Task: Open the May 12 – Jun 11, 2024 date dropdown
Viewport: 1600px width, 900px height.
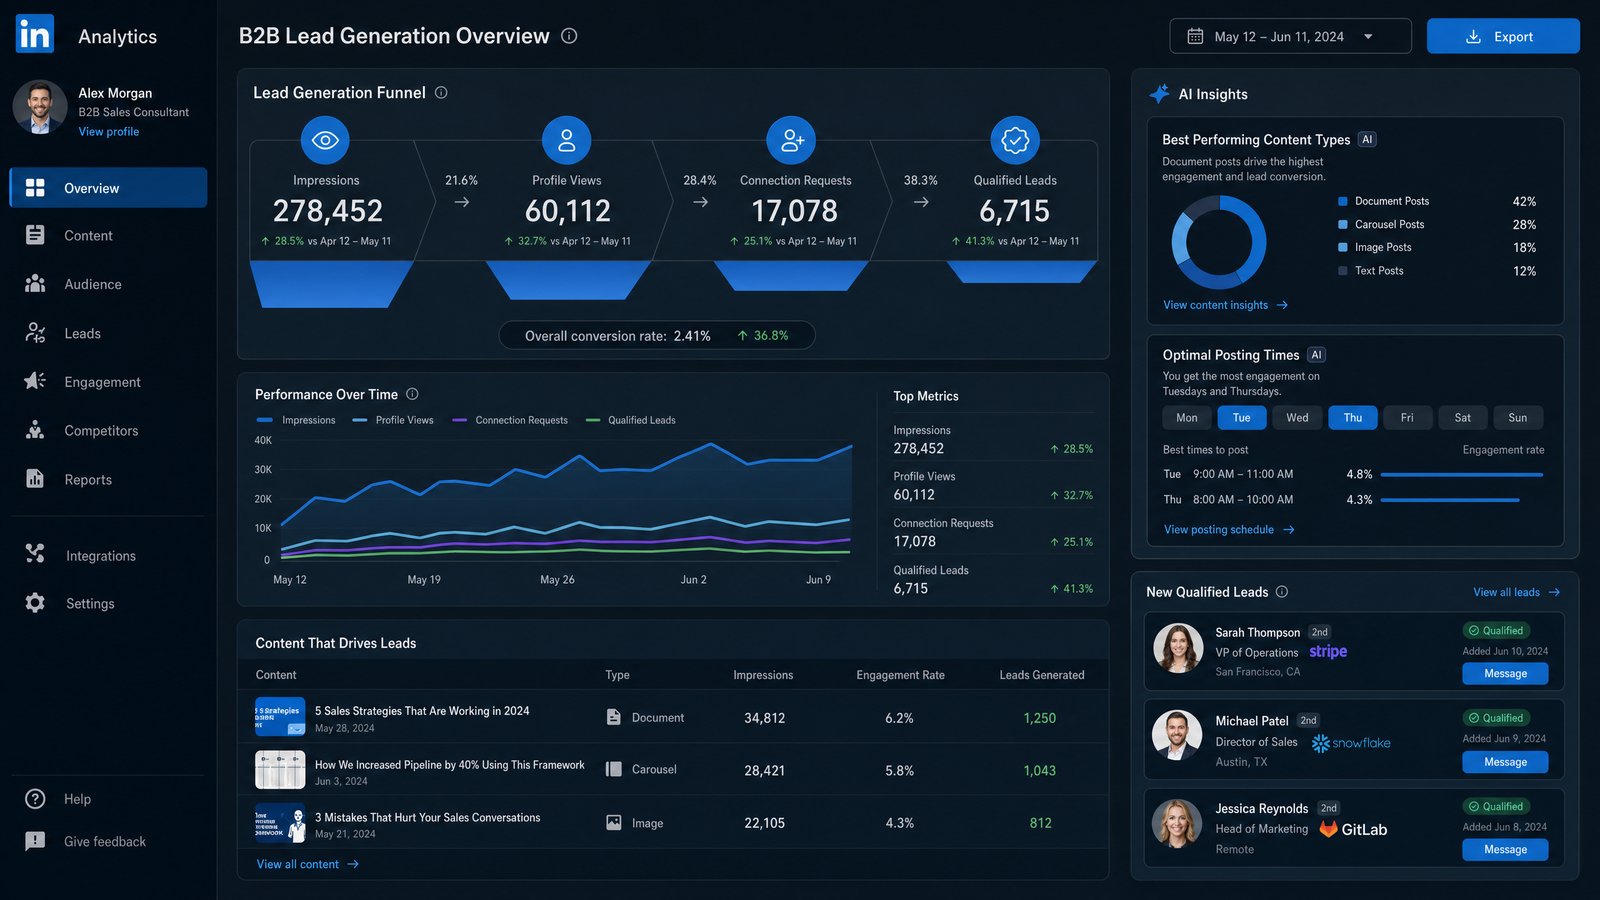Action: [1290, 36]
